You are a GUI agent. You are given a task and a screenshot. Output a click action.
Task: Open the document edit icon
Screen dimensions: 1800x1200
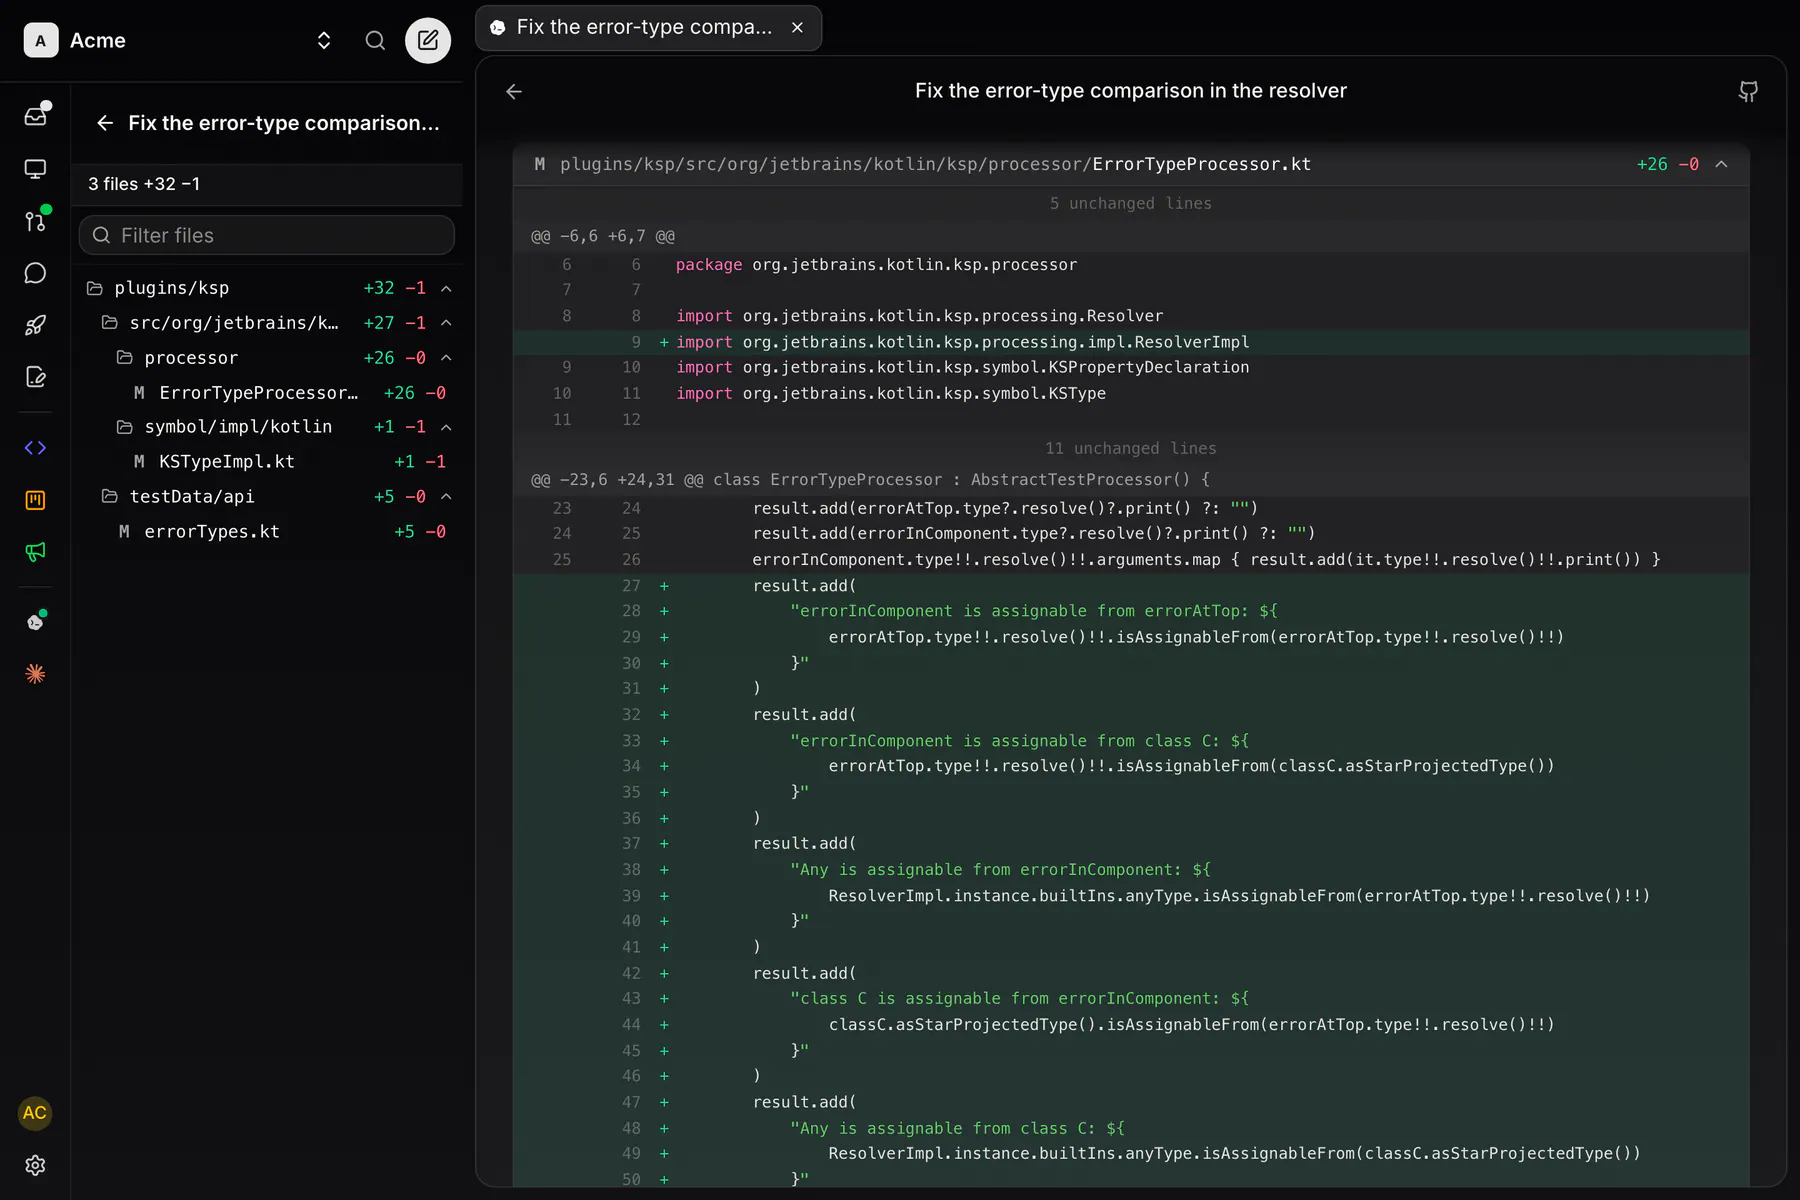click(35, 377)
